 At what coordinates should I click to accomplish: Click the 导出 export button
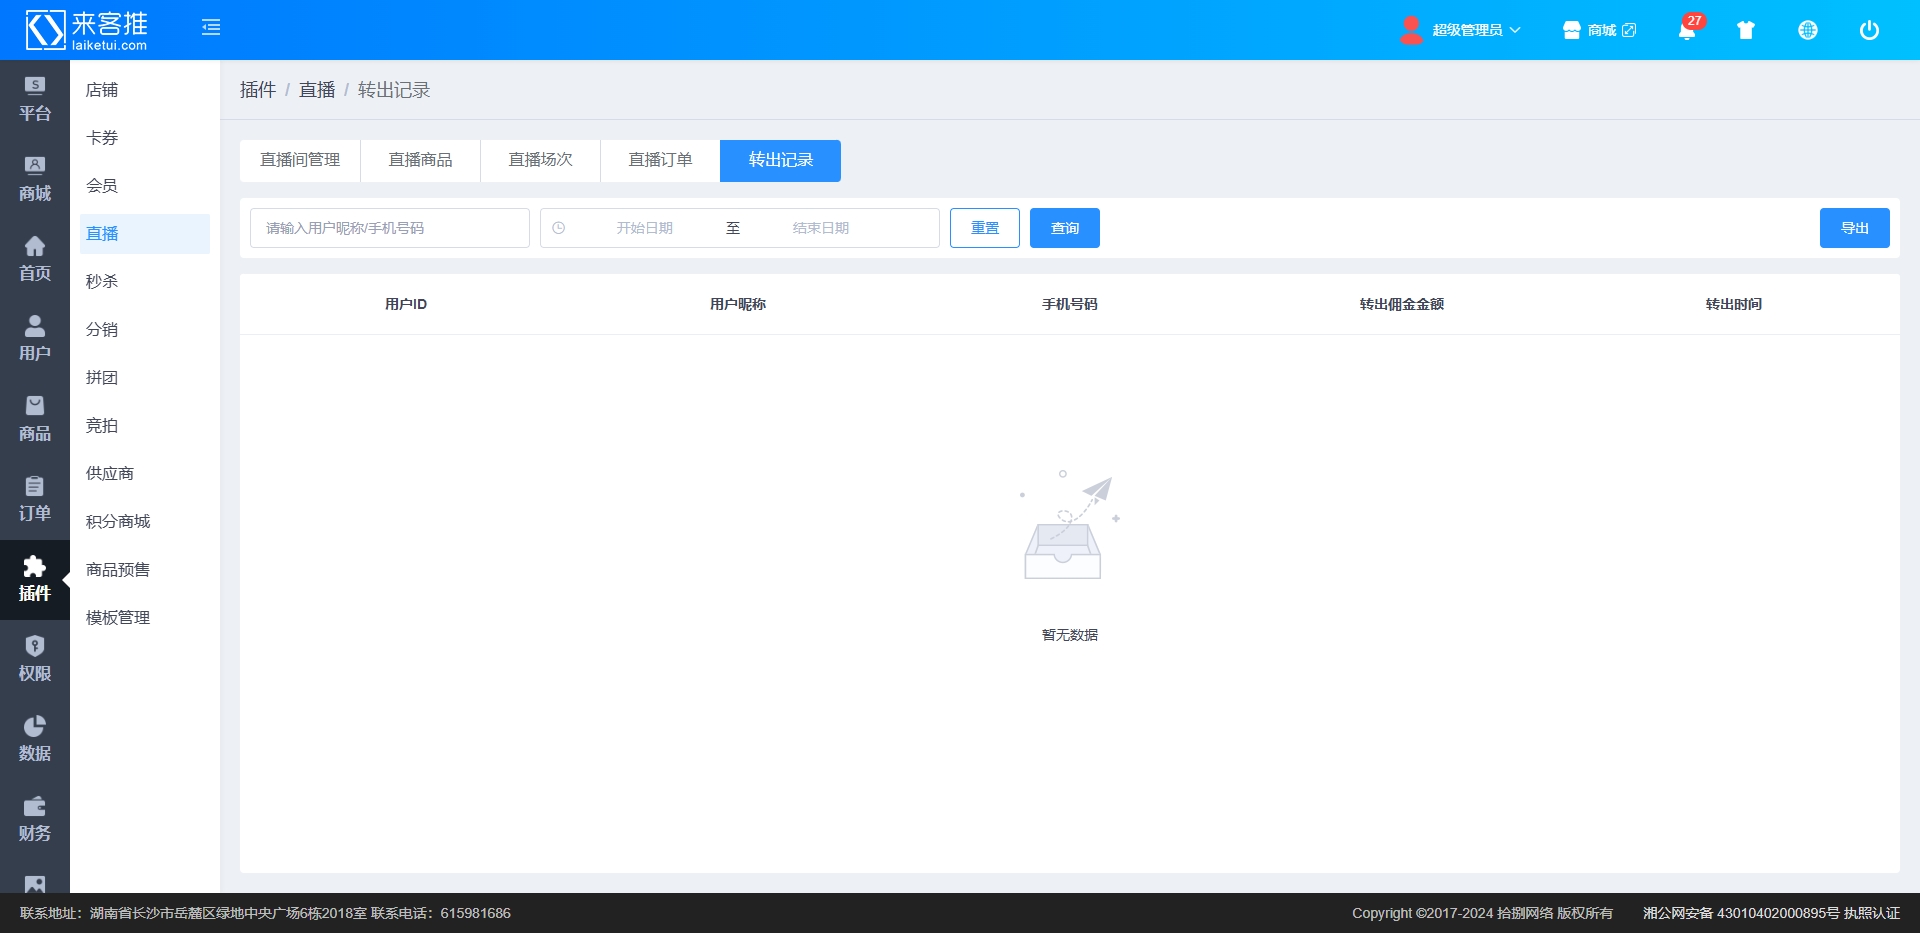pos(1854,228)
